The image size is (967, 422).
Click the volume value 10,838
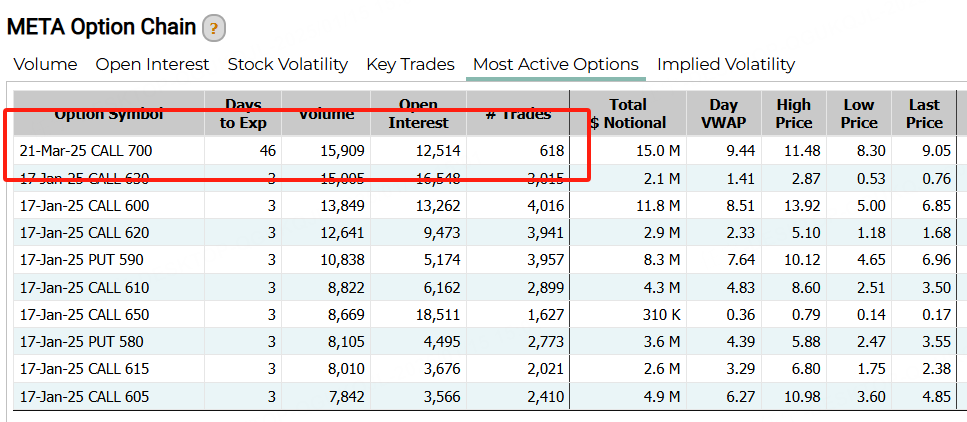coord(342,260)
